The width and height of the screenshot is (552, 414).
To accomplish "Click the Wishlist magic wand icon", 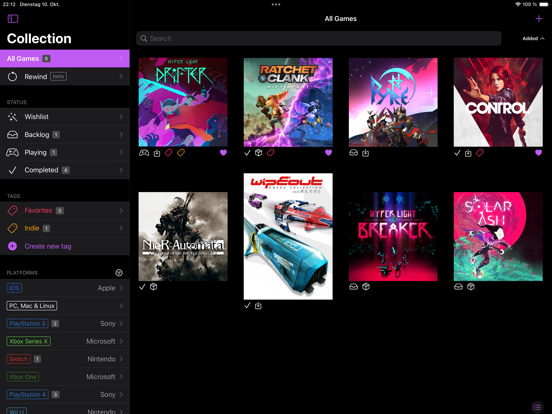I will point(12,117).
